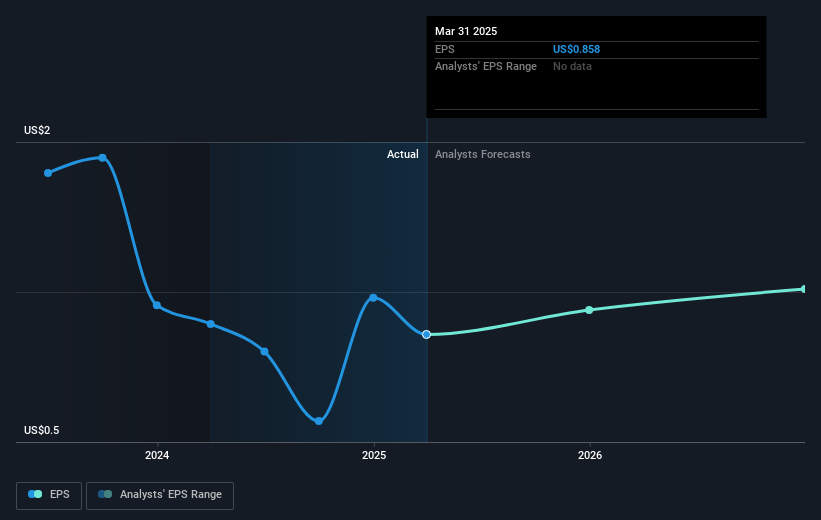The image size is (821, 520).
Task: Click the EPS data point at 2024 start
Action: 157,305
